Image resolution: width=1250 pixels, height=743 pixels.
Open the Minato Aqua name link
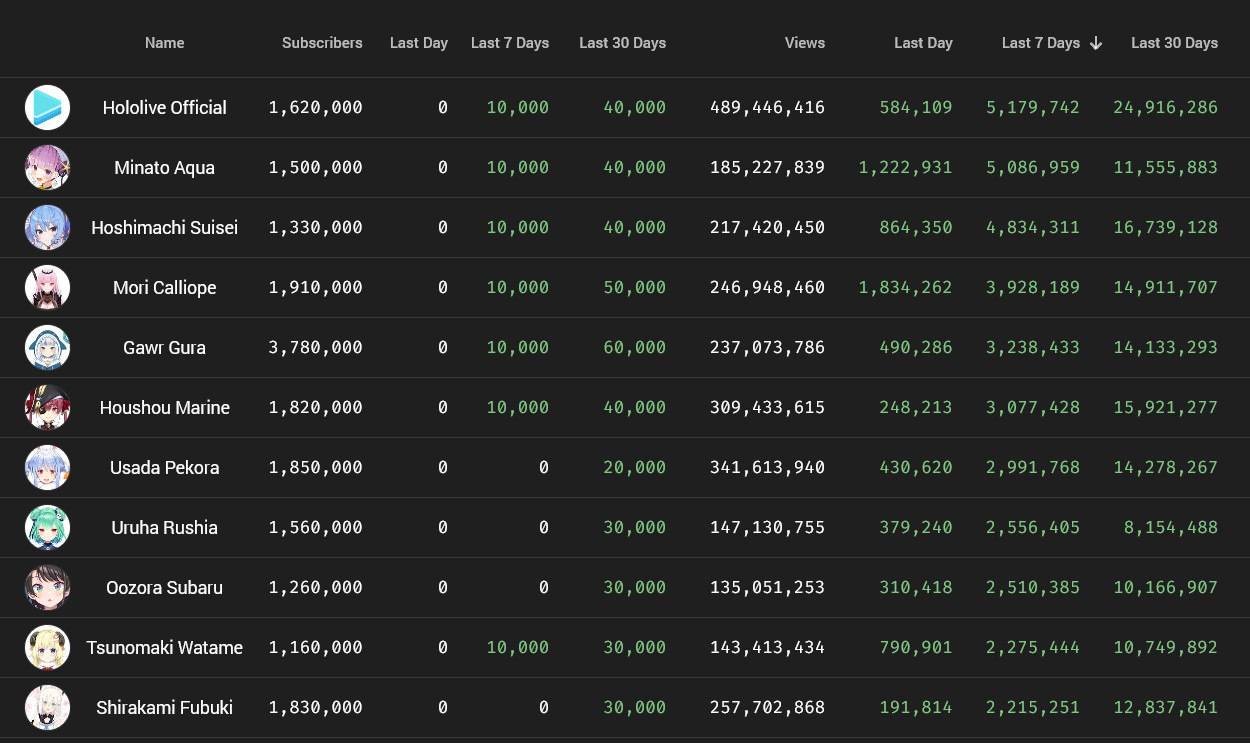pos(165,167)
